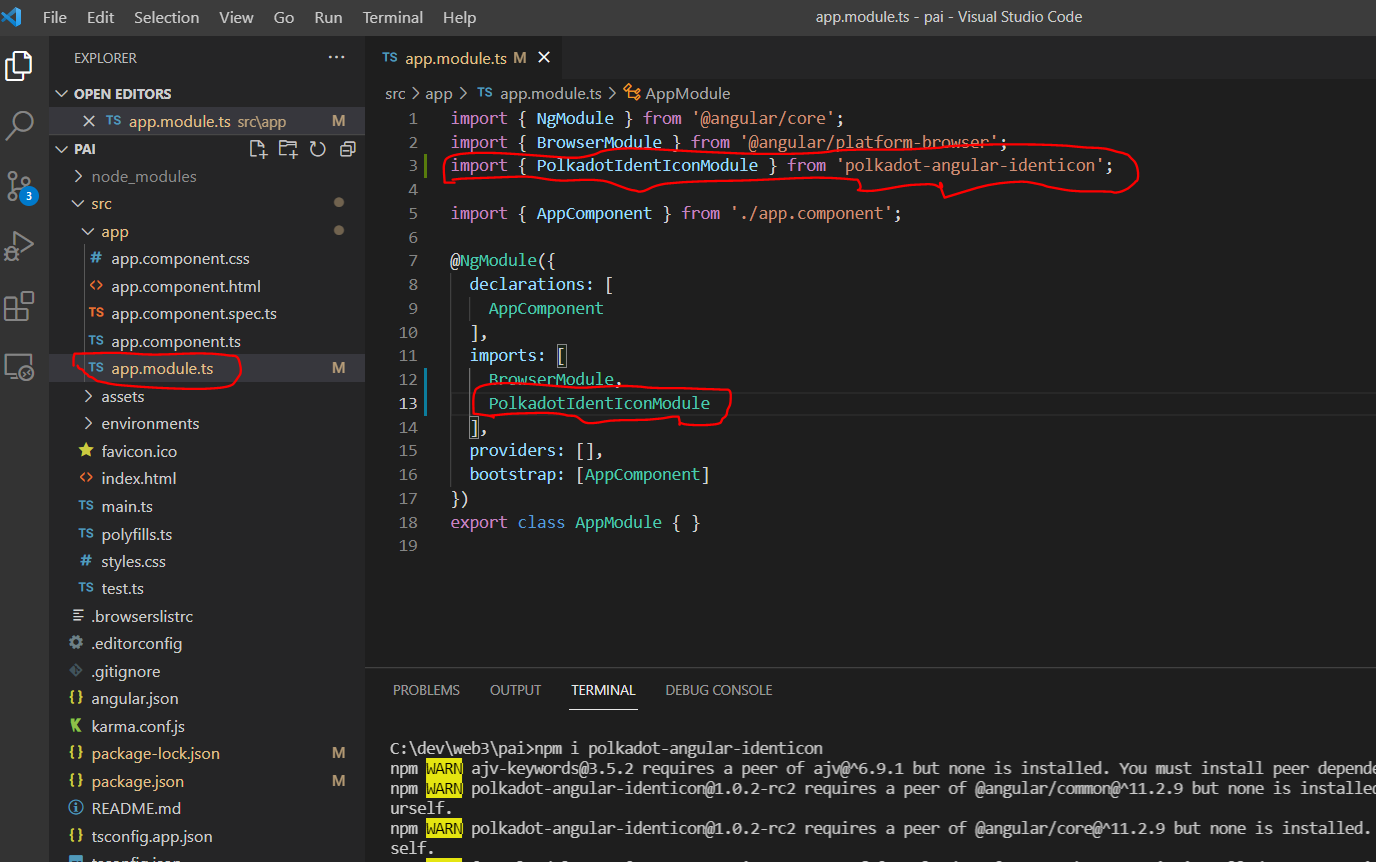Screen dimensions: 1376x862
Task: Open the Go menu
Action: tap(284, 17)
